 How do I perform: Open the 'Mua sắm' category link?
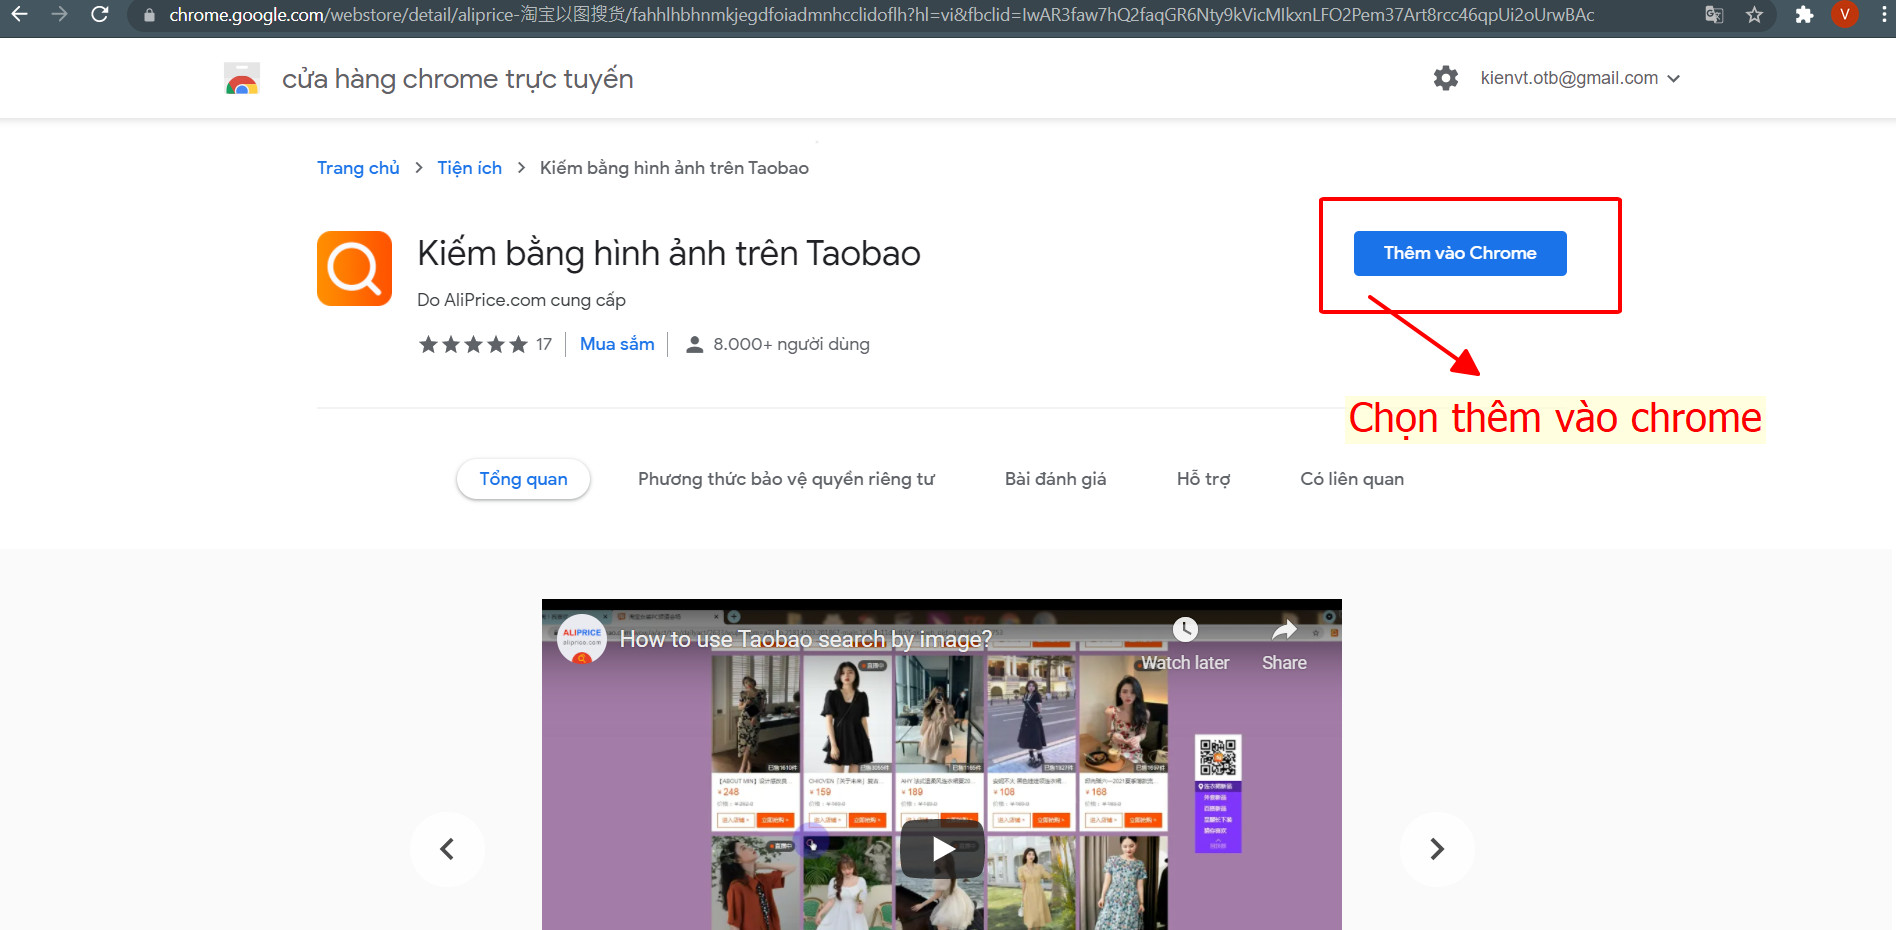coord(617,344)
